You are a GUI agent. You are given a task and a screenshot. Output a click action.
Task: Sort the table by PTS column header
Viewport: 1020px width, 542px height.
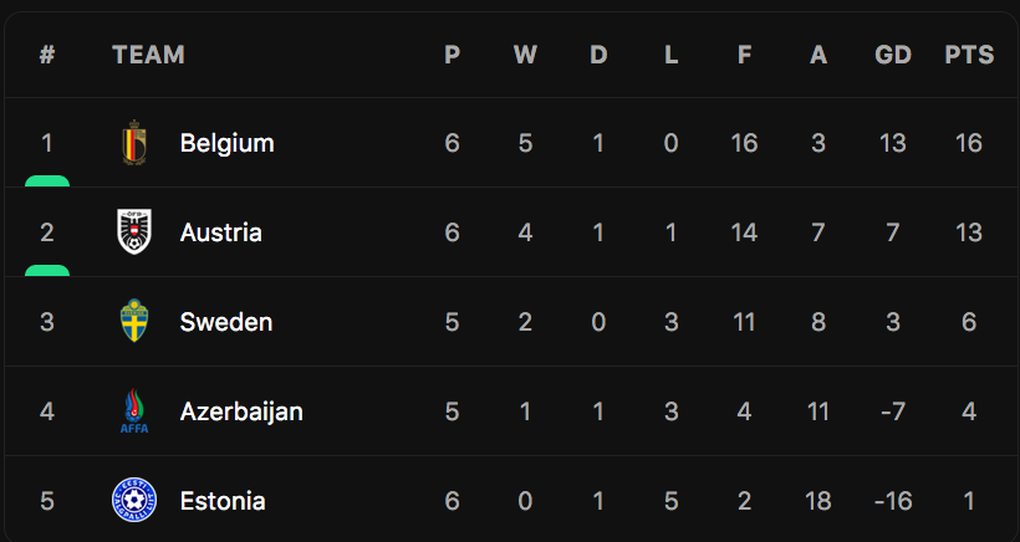pyautogui.click(x=969, y=55)
